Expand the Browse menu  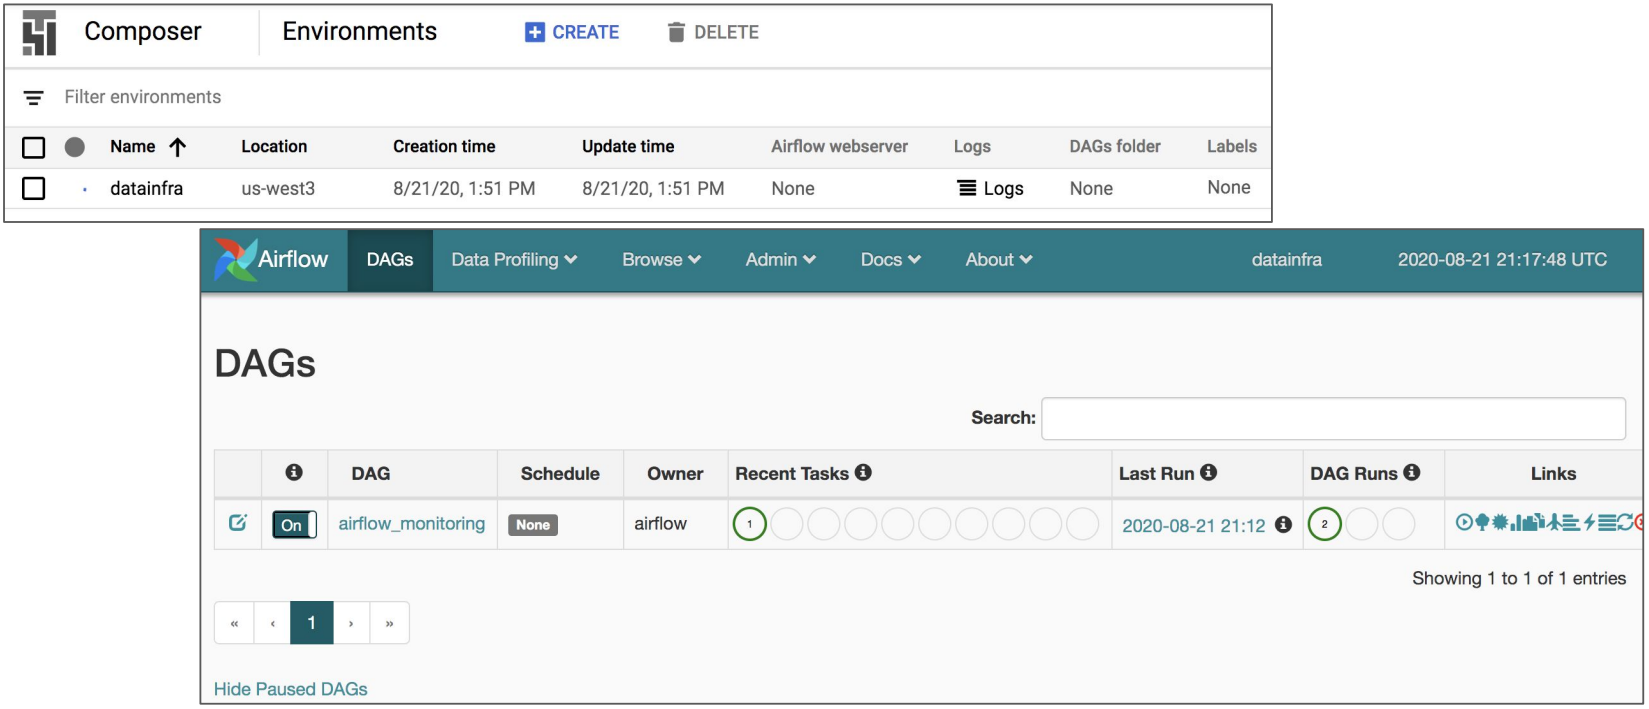(x=662, y=260)
